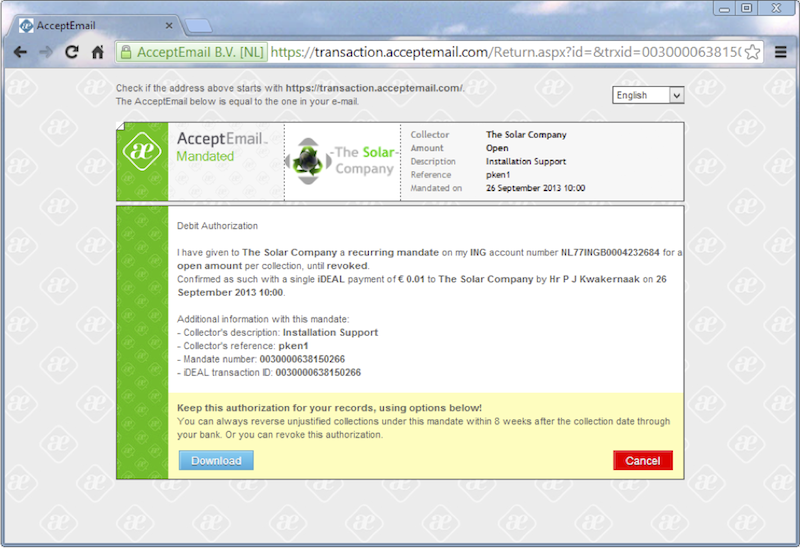The image size is (800, 548).
Task: Click the AcceptEmail B.V. [NL] certificate label
Action: tap(199, 52)
